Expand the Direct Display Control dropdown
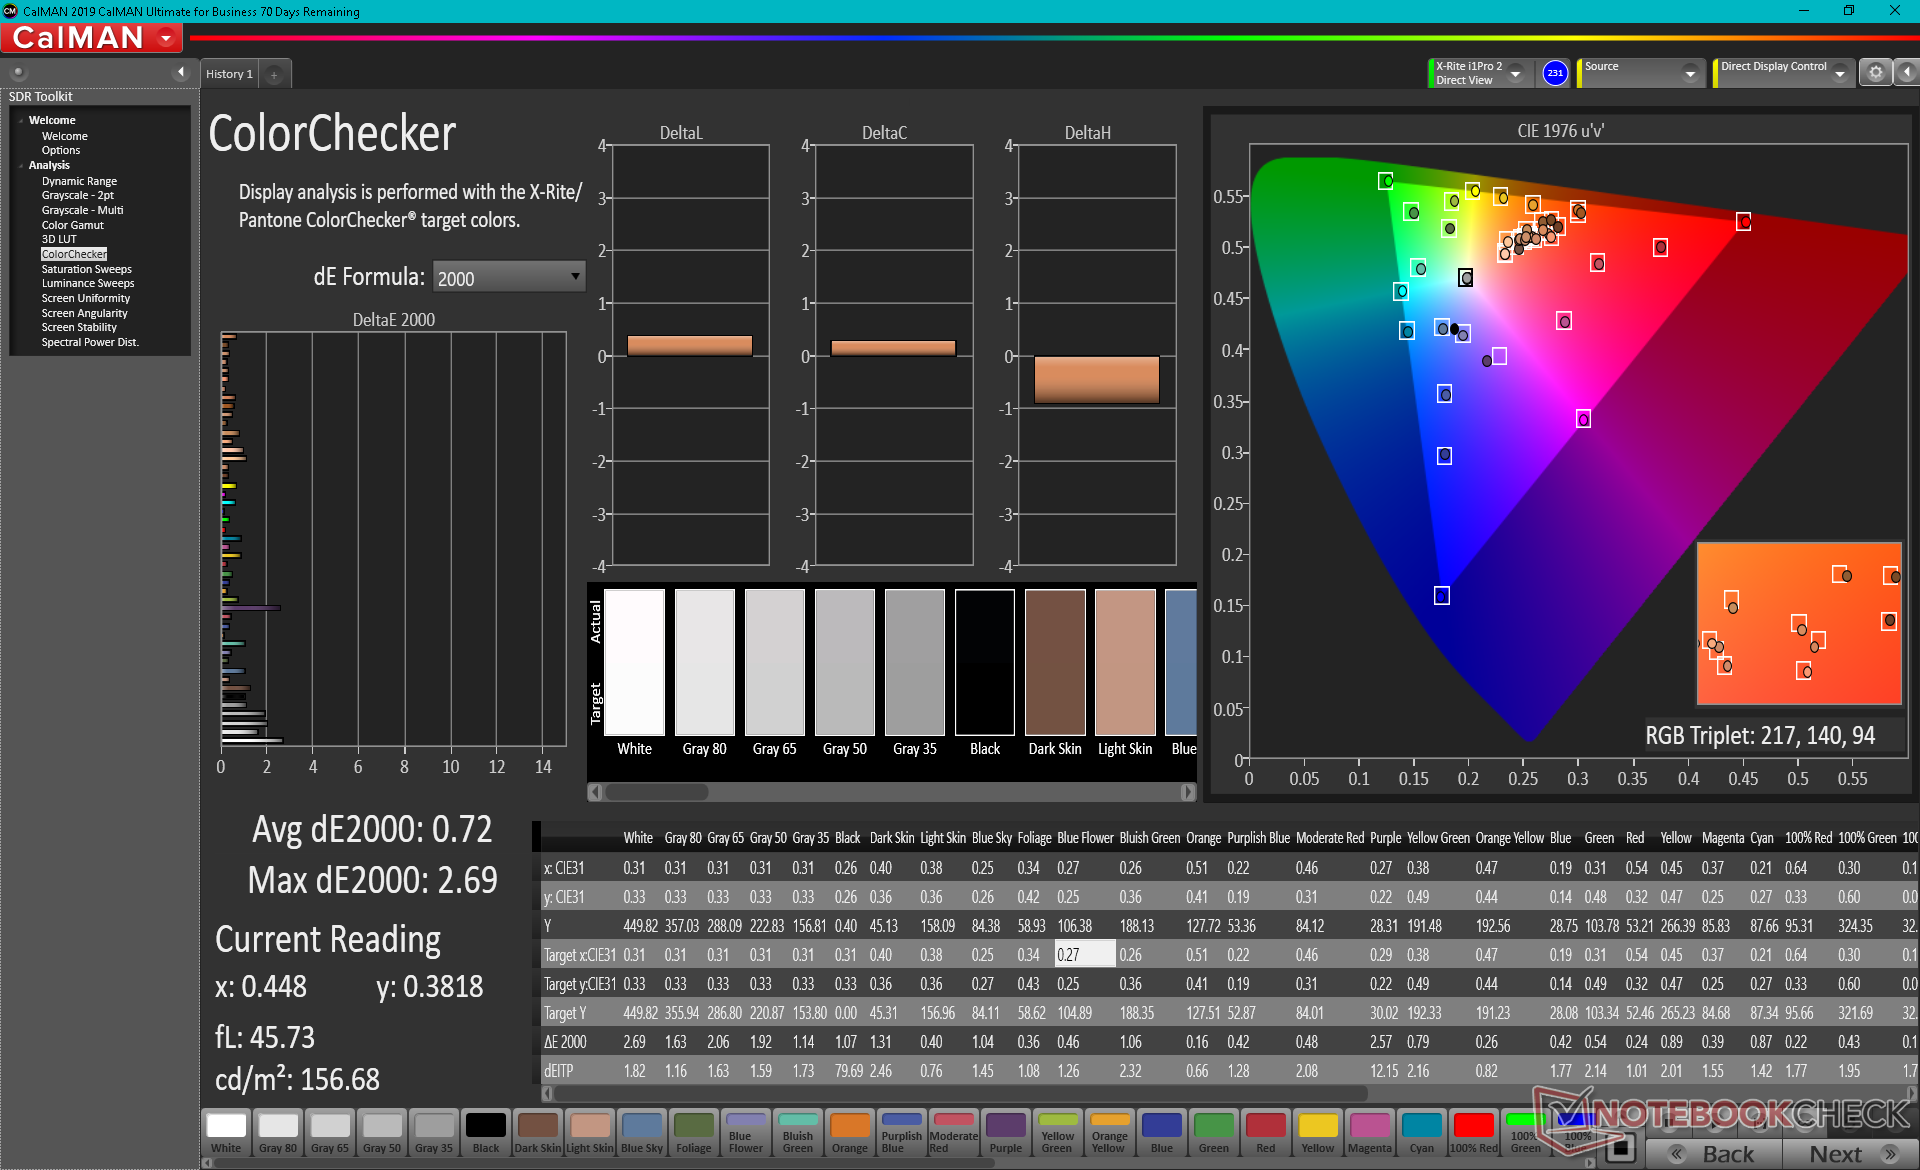The image size is (1920, 1170). 1839,73
